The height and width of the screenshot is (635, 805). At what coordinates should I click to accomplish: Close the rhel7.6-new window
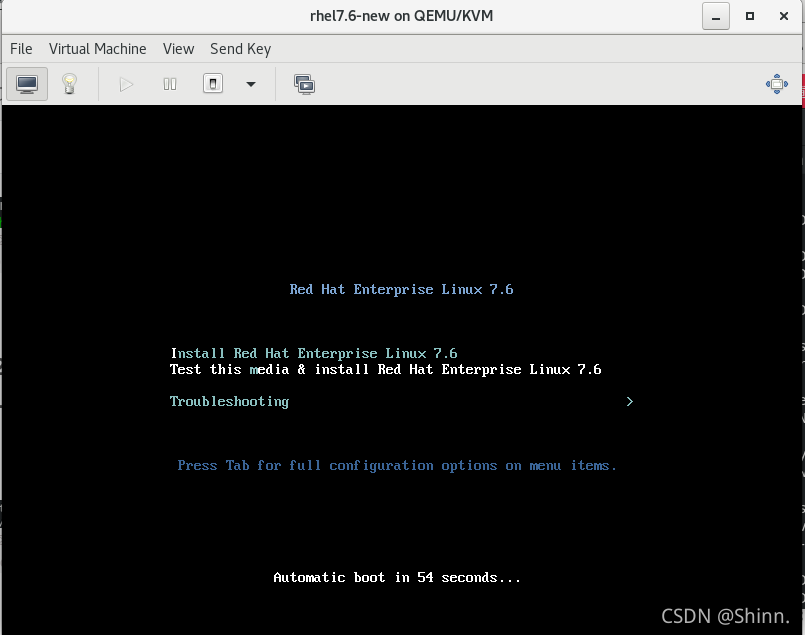[x=783, y=16]
